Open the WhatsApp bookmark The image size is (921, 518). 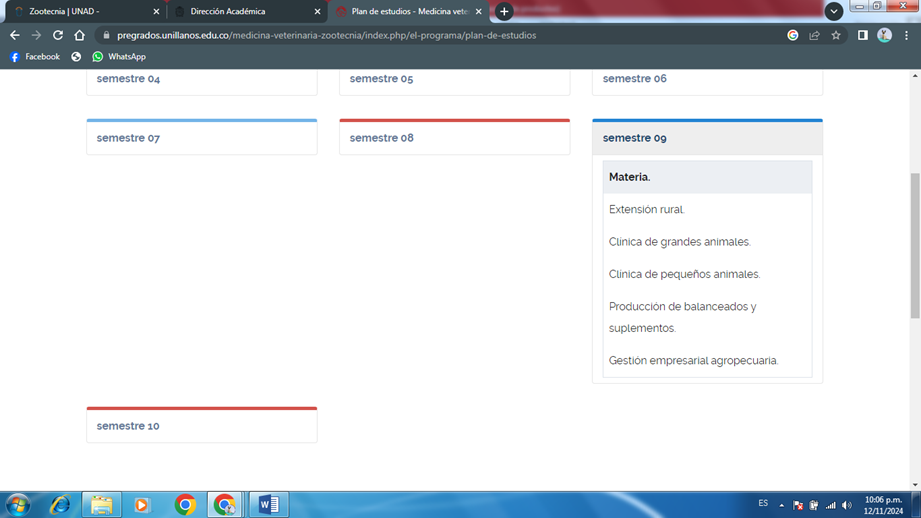pos(118,57)
